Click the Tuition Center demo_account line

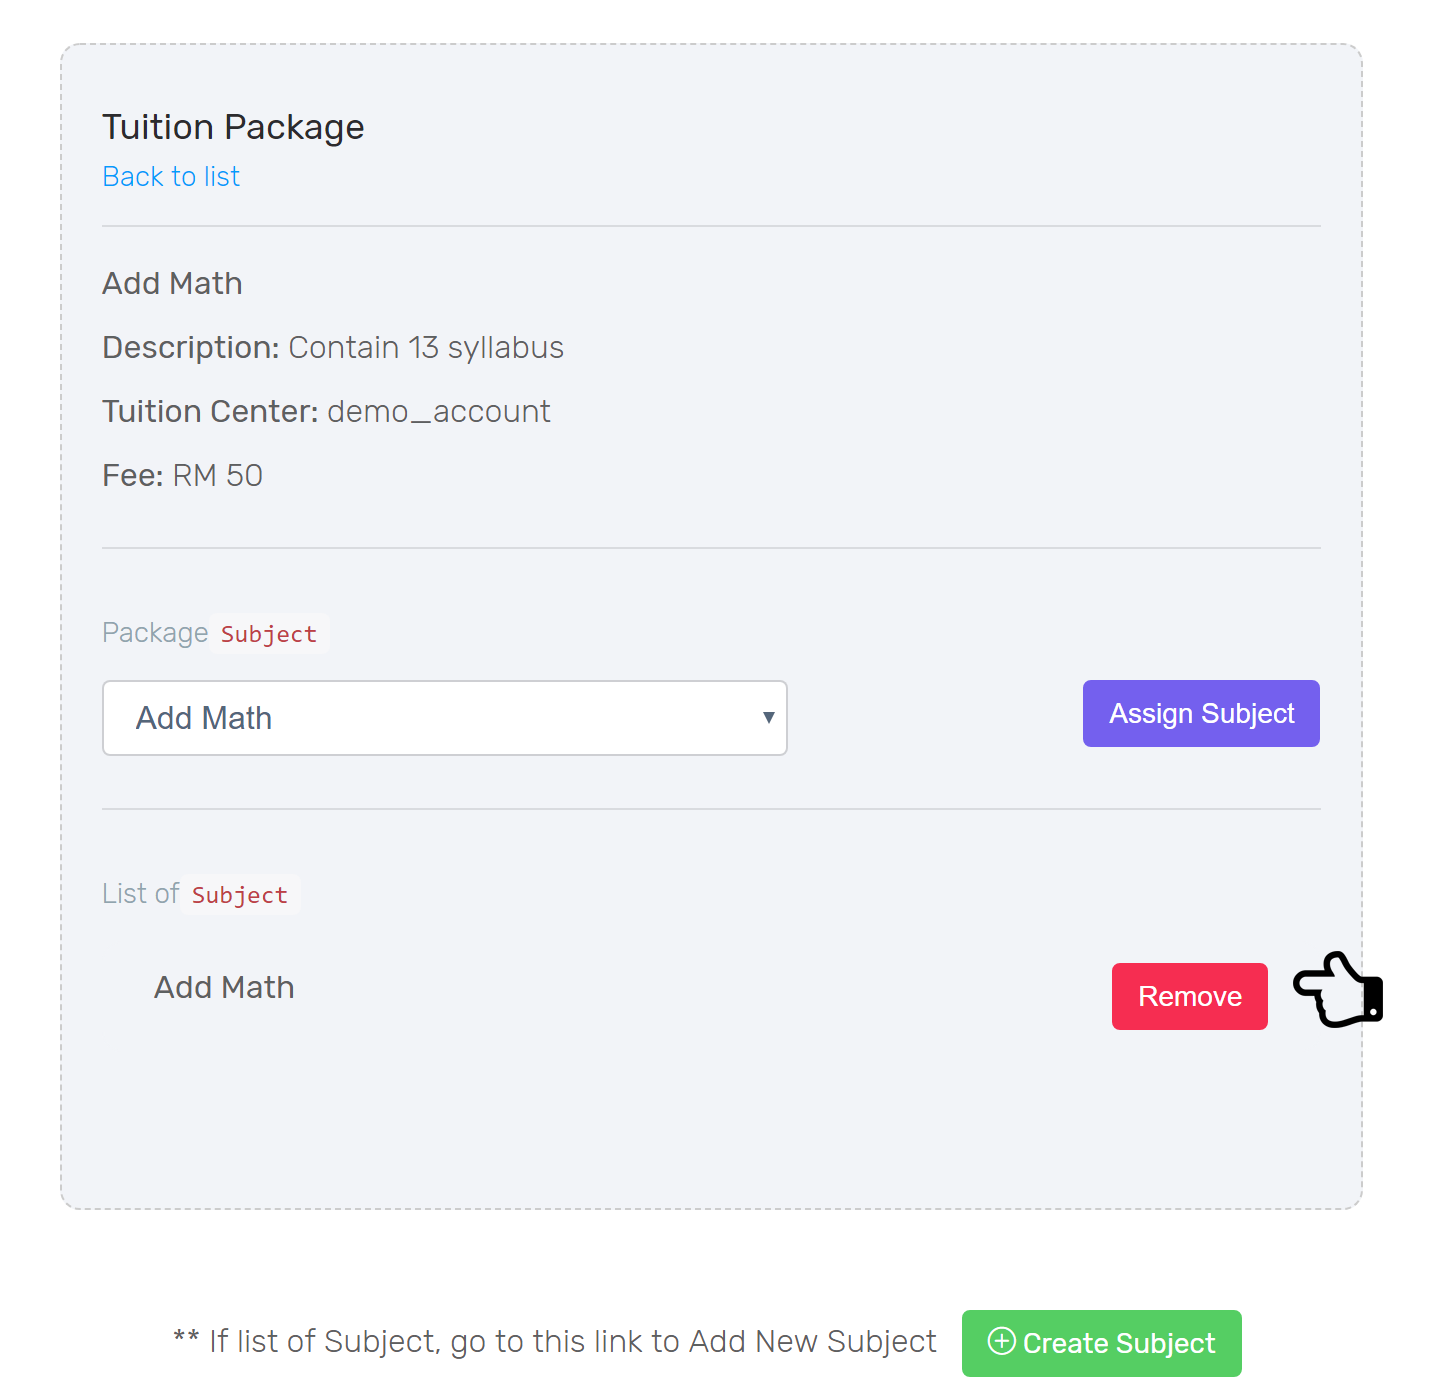click(326, 411)
